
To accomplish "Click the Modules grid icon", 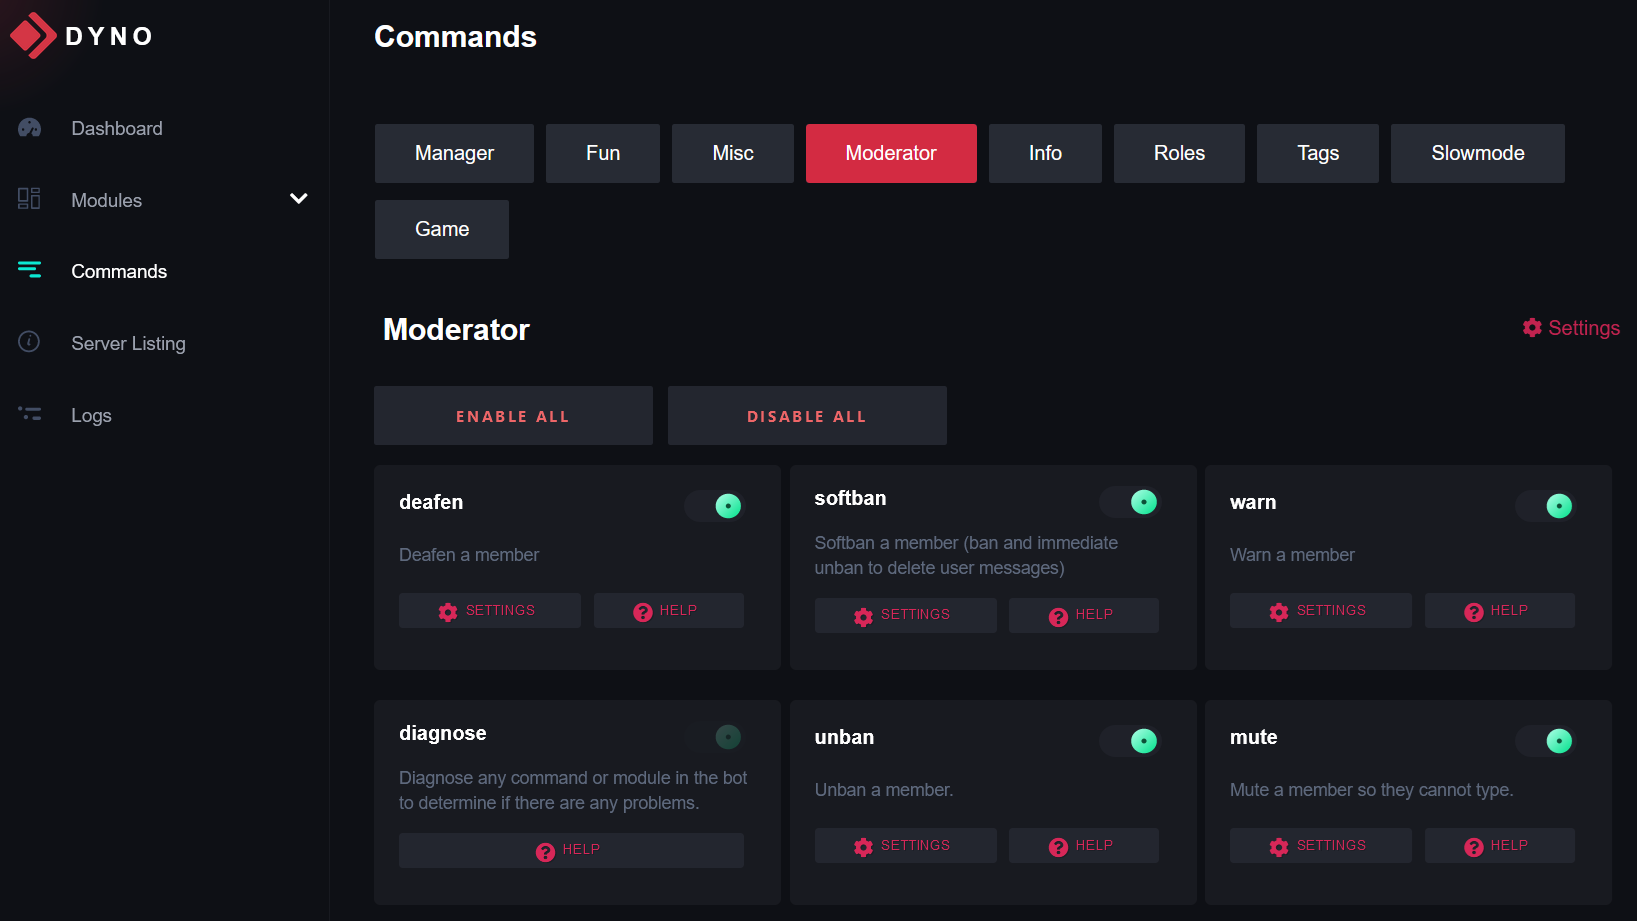I will pos(29,199).
